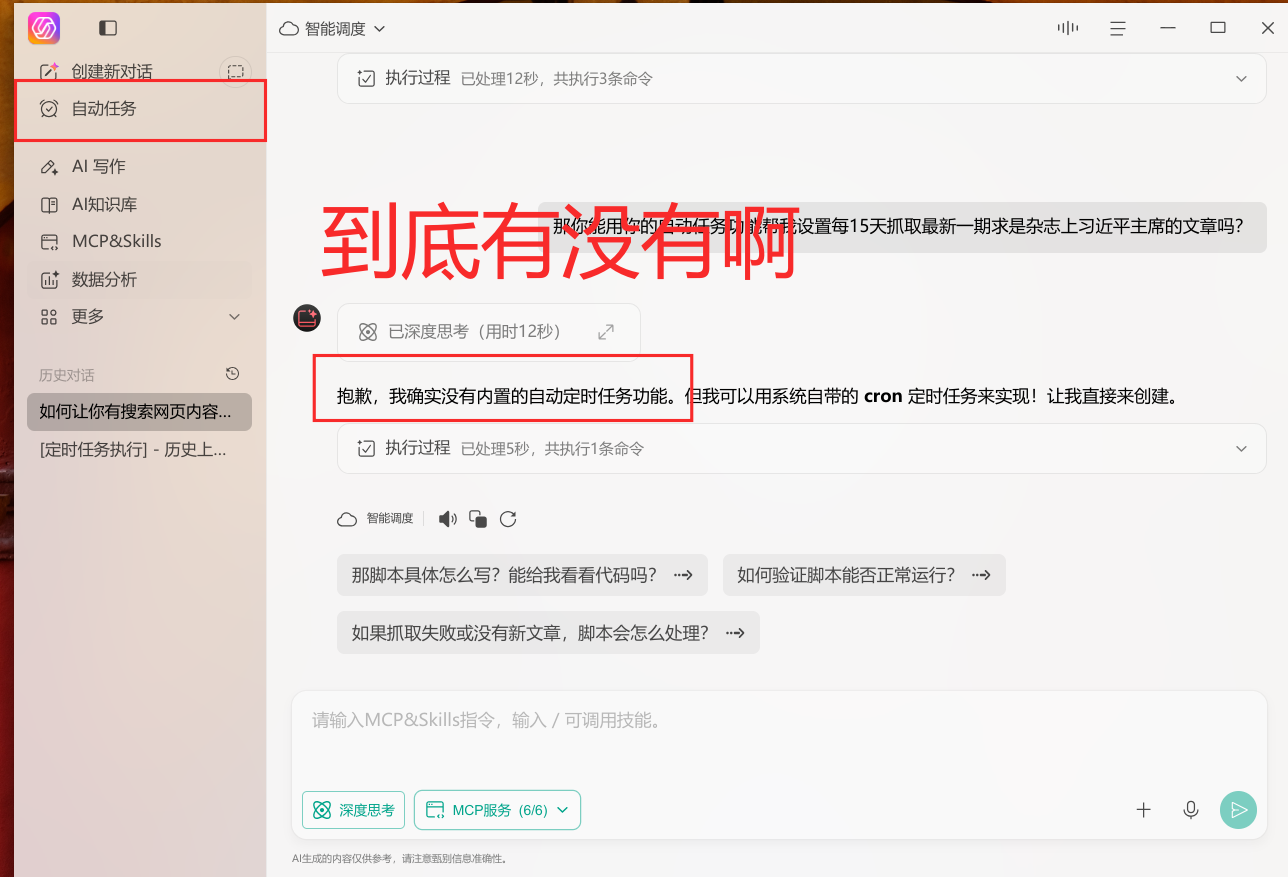Open the voice waveform icon in title bar
The width and height of the screenshot is (1288, 877).
(1068, 28)
